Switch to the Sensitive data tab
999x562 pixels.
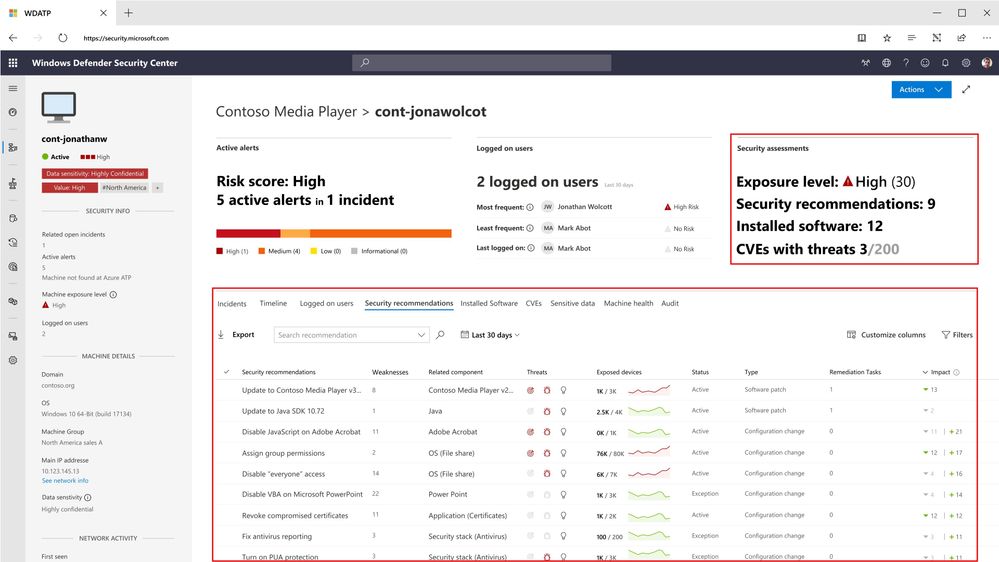(x=573, y=303)
